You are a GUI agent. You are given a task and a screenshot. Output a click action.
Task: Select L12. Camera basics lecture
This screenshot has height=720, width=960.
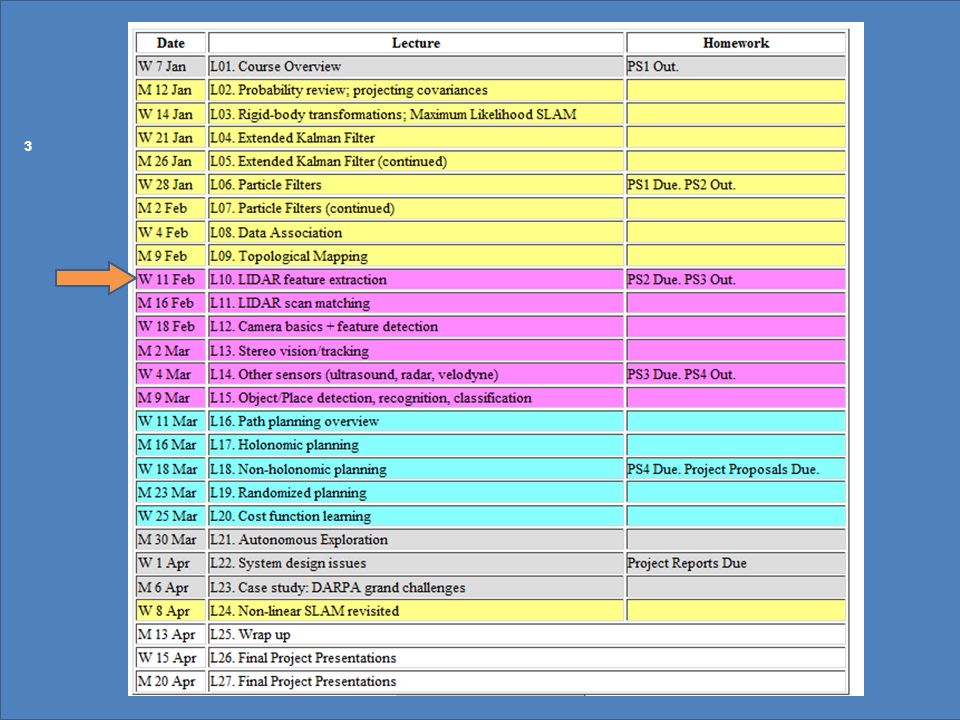(x=416, y=327)
